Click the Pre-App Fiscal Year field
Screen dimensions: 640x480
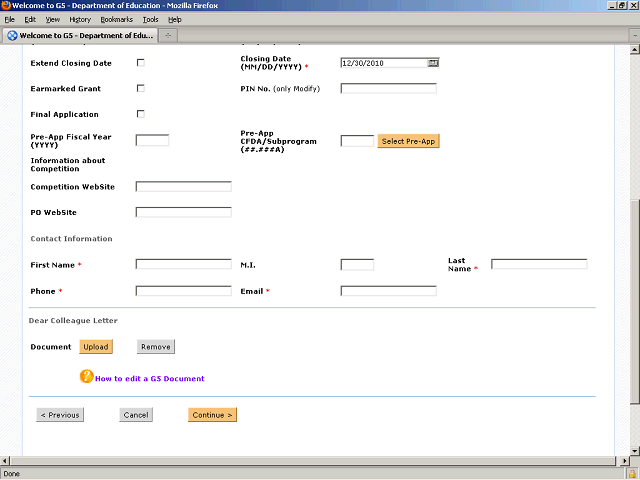click(152, 140)
